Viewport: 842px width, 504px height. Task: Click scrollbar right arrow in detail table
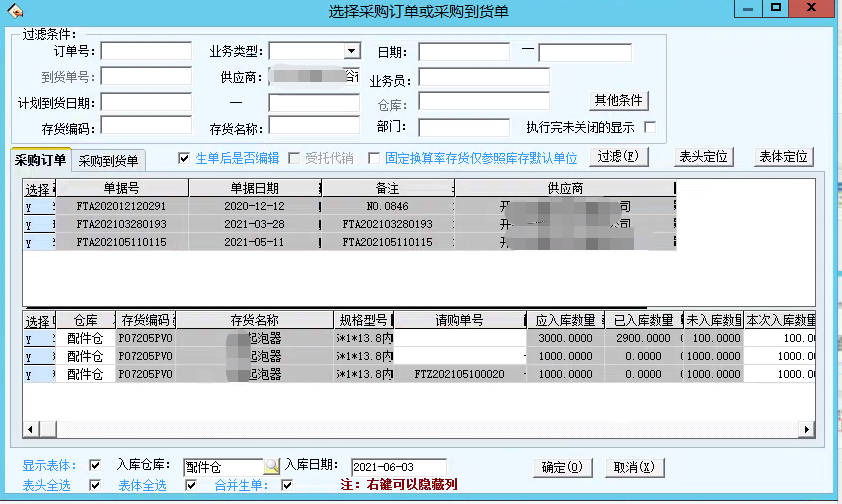tap(806, 429)
